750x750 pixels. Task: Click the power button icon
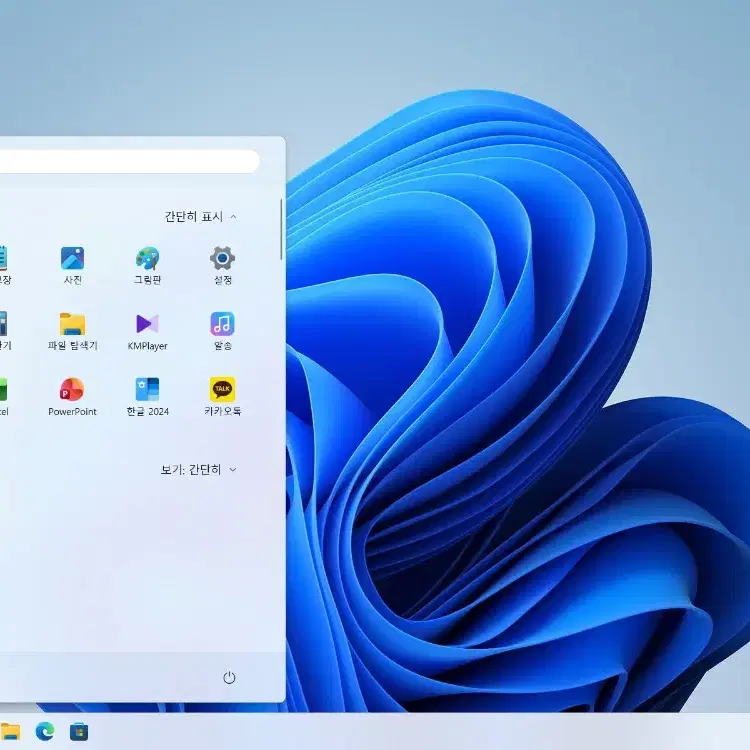click(229, 677)
